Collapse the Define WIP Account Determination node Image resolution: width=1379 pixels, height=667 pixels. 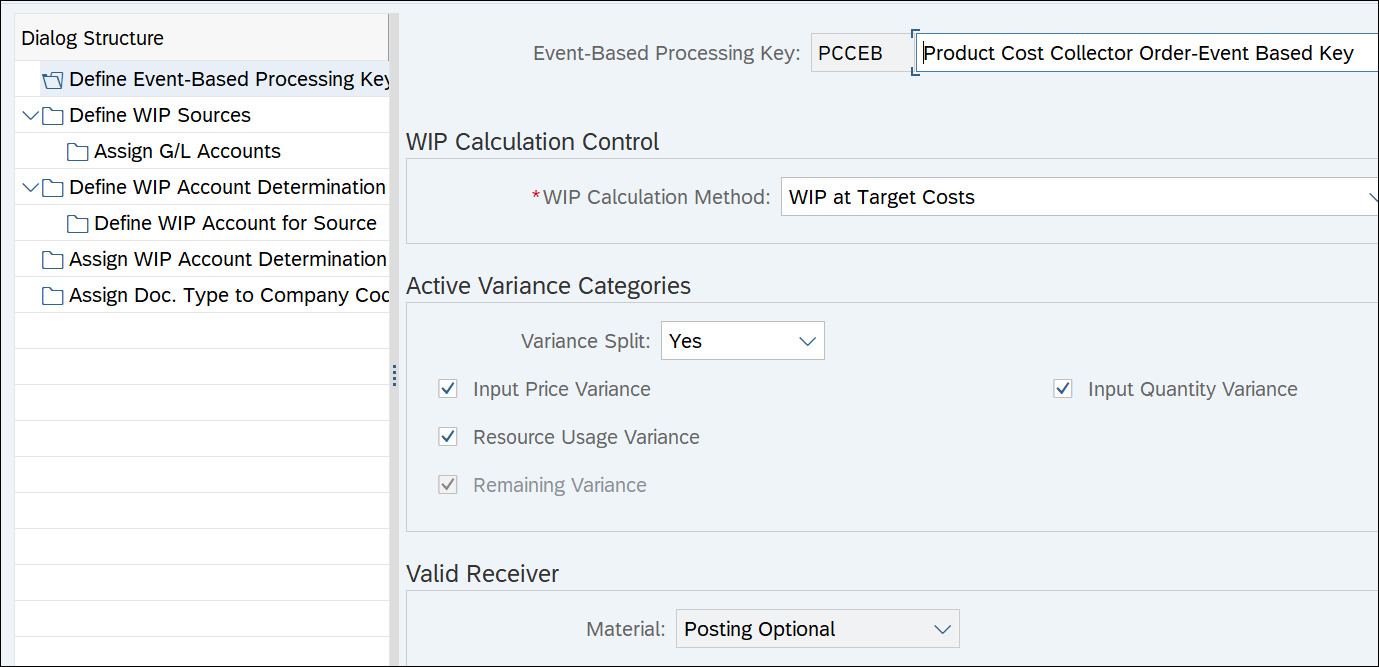(30, 188)
